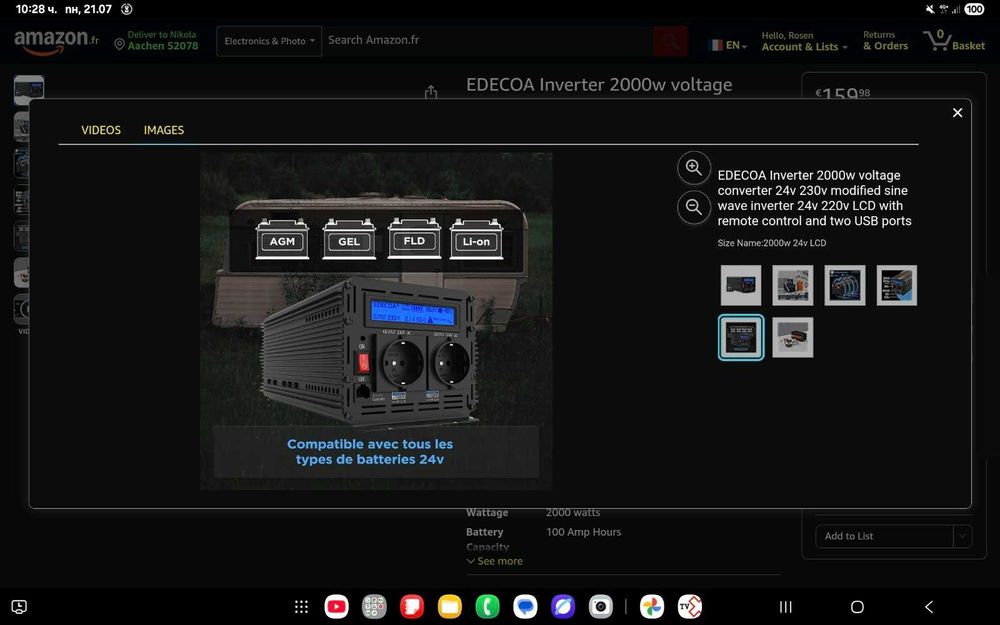Open the Basket cart icon

coord(953,41)
